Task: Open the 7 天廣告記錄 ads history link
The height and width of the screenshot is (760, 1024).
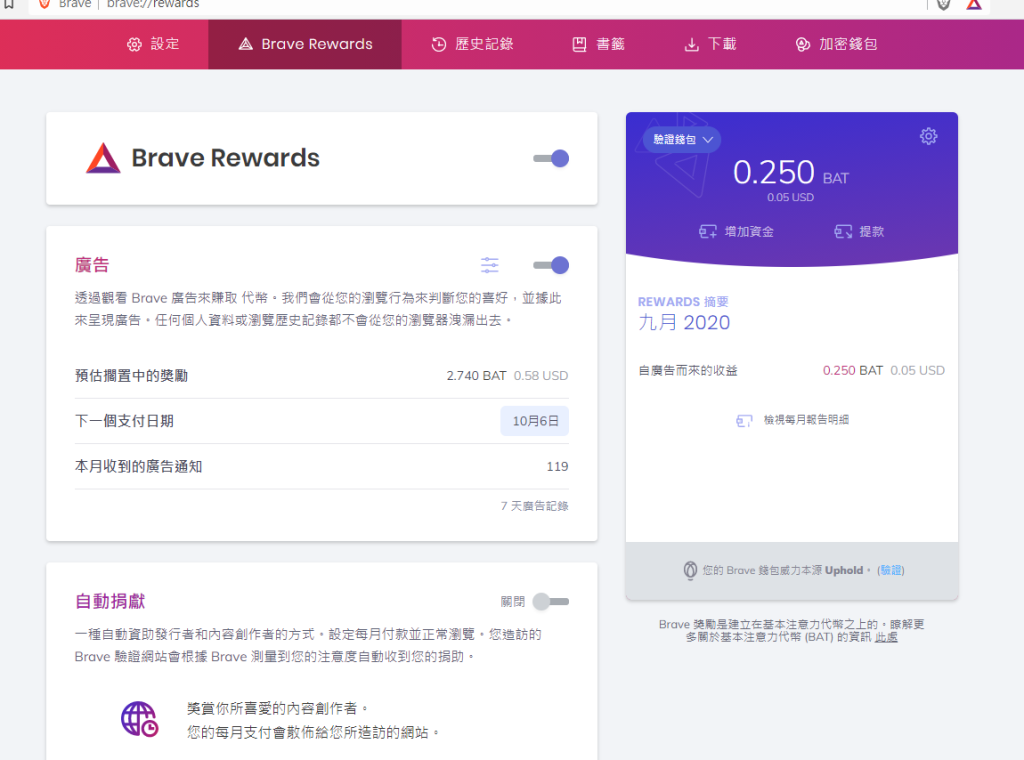Action: click(534, 506)
